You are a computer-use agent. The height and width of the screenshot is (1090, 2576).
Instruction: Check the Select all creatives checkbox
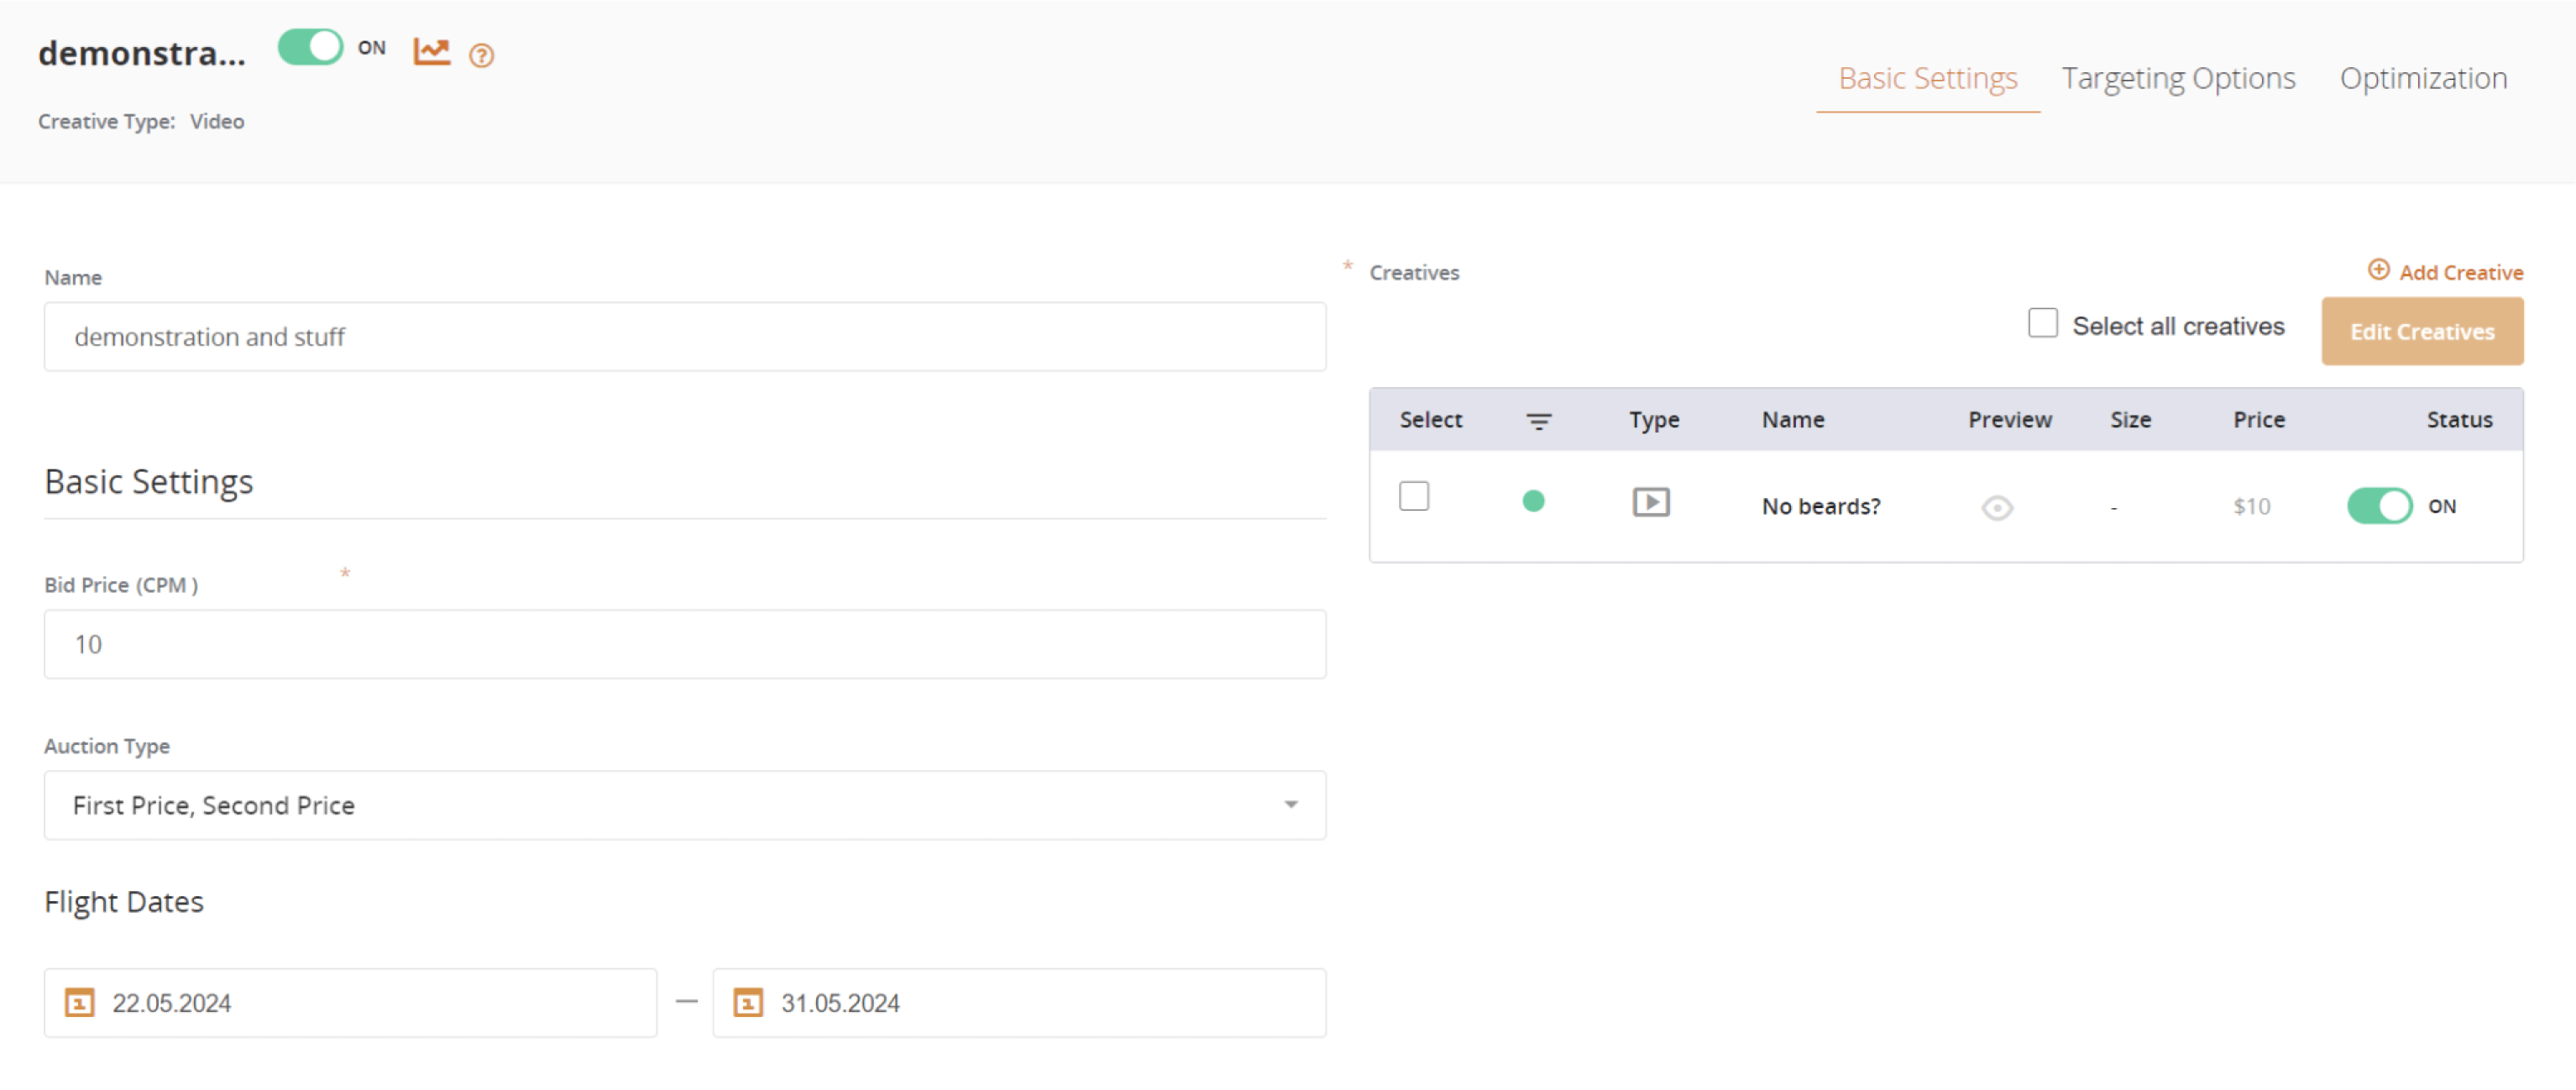pos(2042,324)
